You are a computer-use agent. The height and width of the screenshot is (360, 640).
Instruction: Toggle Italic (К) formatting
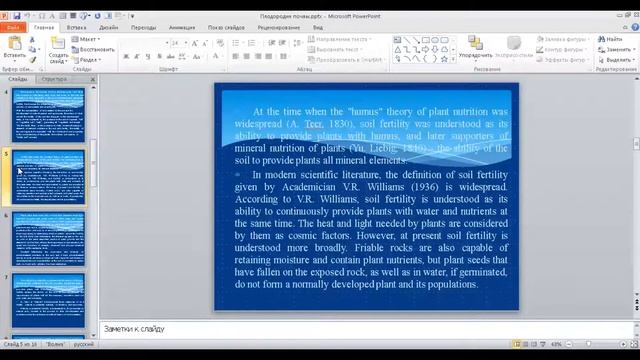(x=137, y=56)
